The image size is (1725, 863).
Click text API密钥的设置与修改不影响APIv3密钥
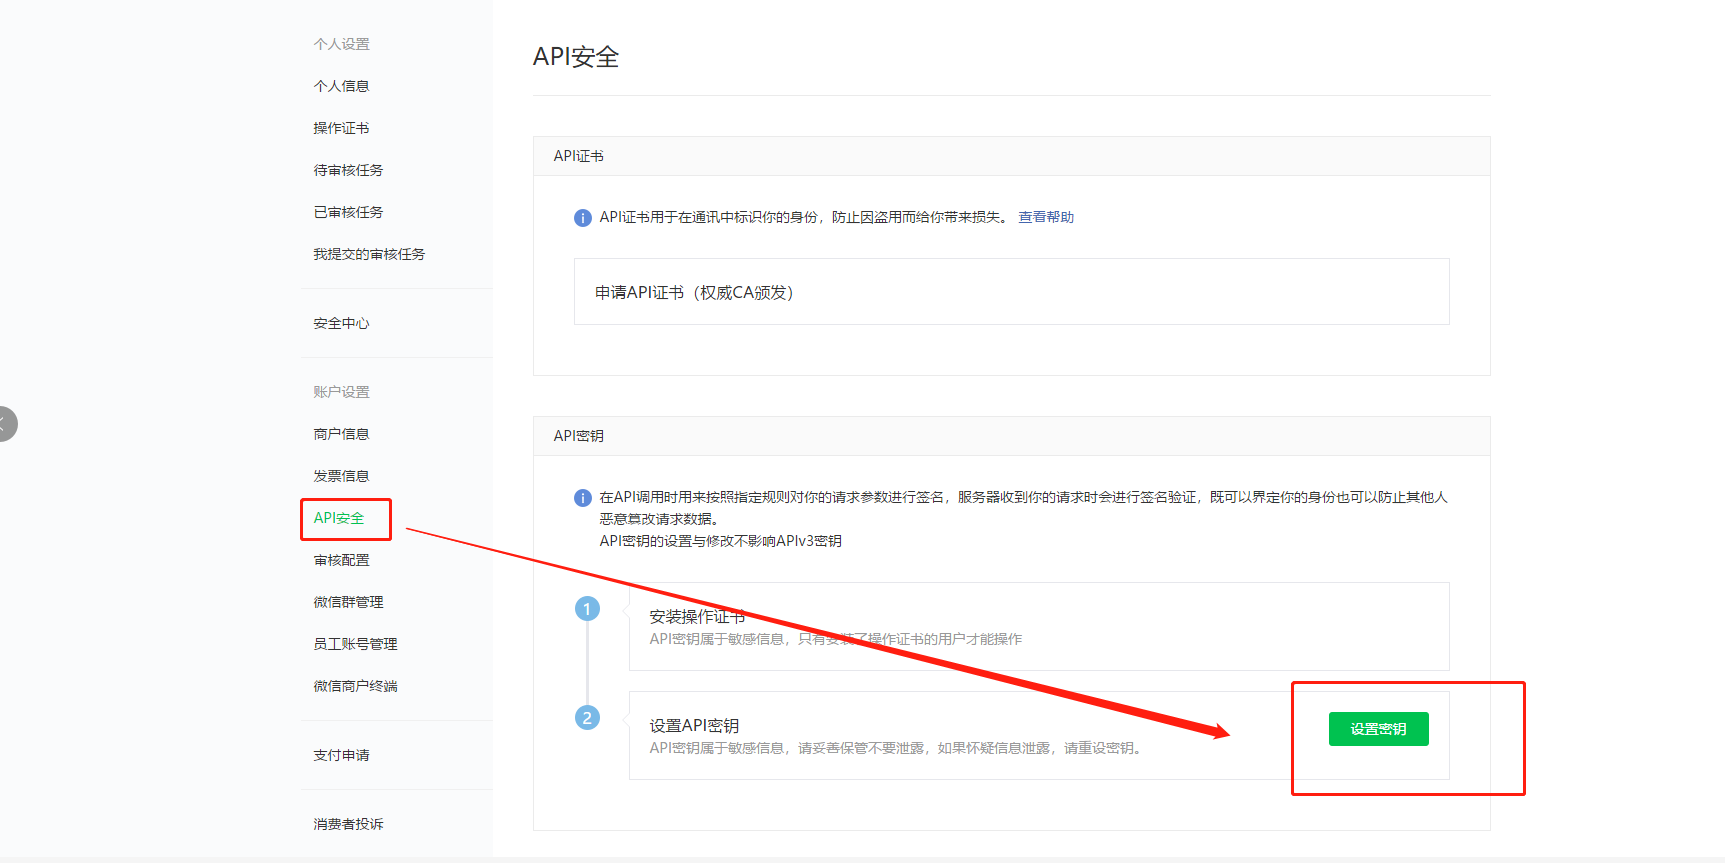[x=720, y=541]
